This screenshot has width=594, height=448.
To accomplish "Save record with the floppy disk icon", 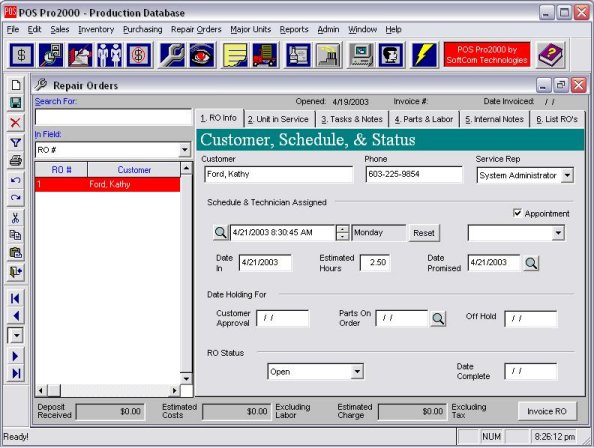I will tap(16, 103).
